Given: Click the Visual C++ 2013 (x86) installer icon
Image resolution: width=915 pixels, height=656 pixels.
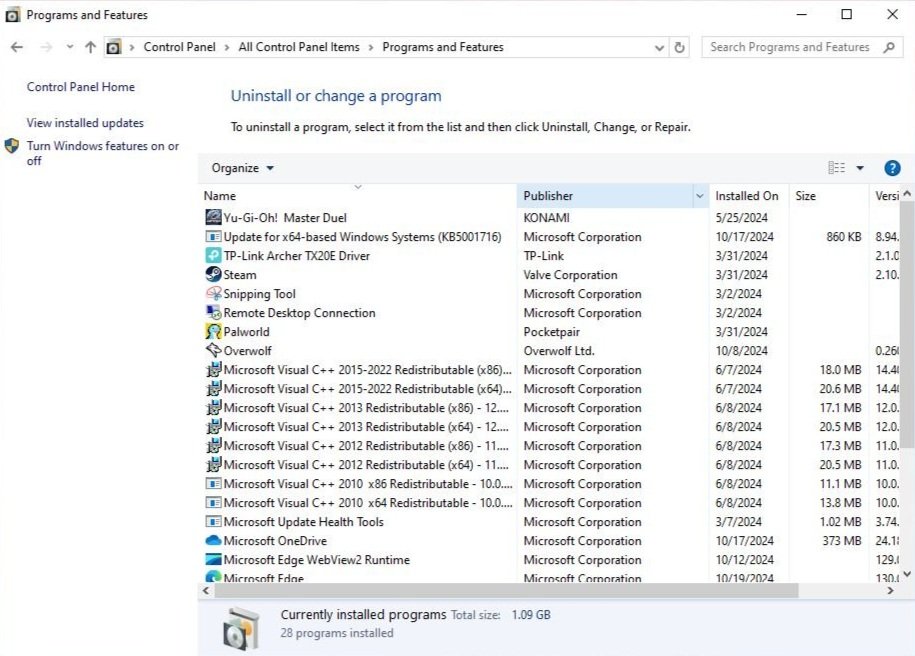Looking at the screenshot, I should 214,407.
